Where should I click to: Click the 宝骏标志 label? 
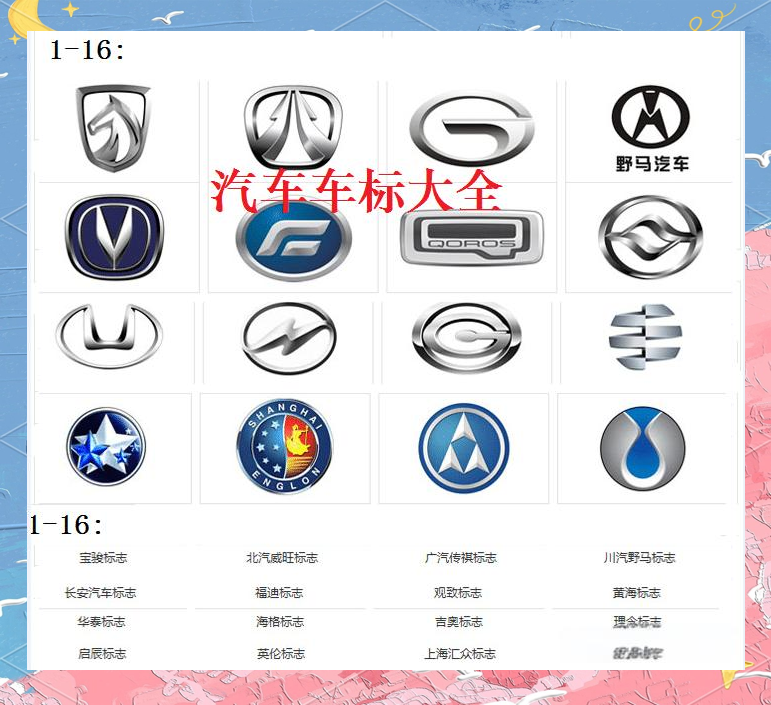[x=103, y=558]
